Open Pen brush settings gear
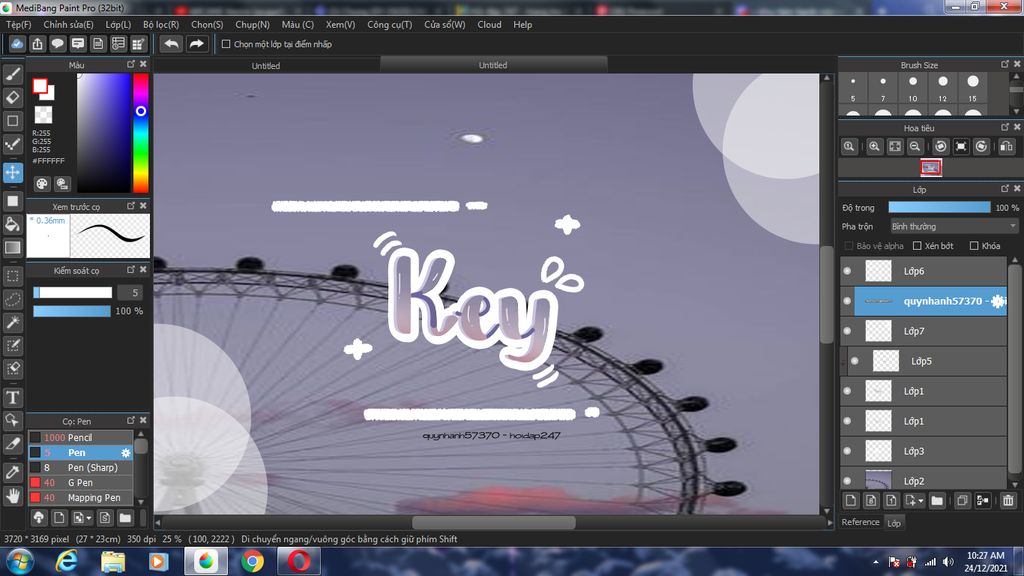1024x576 pixels. pyautogui.click(x=125, y=453)
